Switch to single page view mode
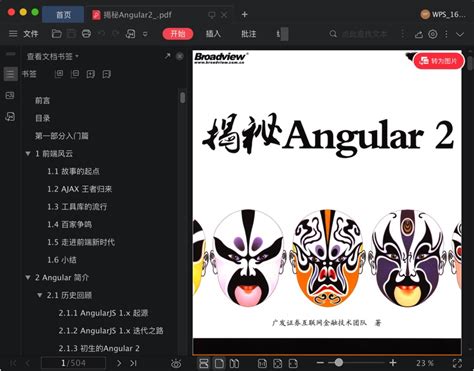The width and height of the screenshot is (474, 371). (219, 363)
